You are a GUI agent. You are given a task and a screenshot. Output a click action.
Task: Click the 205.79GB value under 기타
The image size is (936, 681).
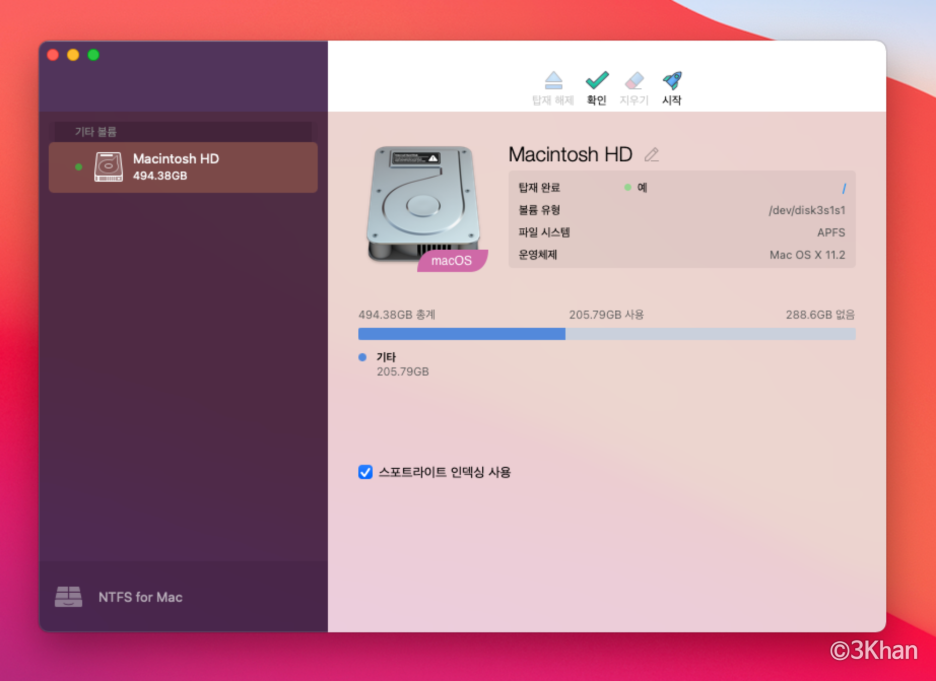403,371
